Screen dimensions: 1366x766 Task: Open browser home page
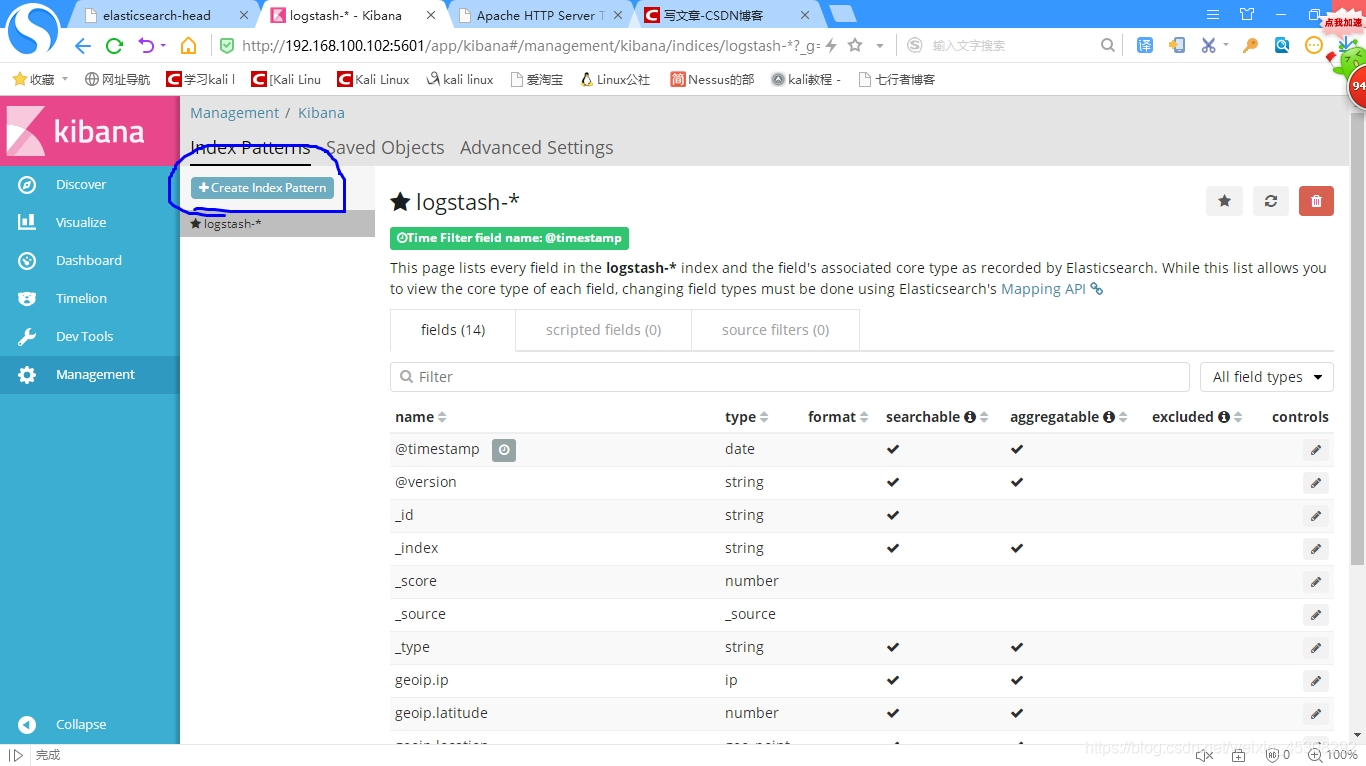(x=188, y=46)
